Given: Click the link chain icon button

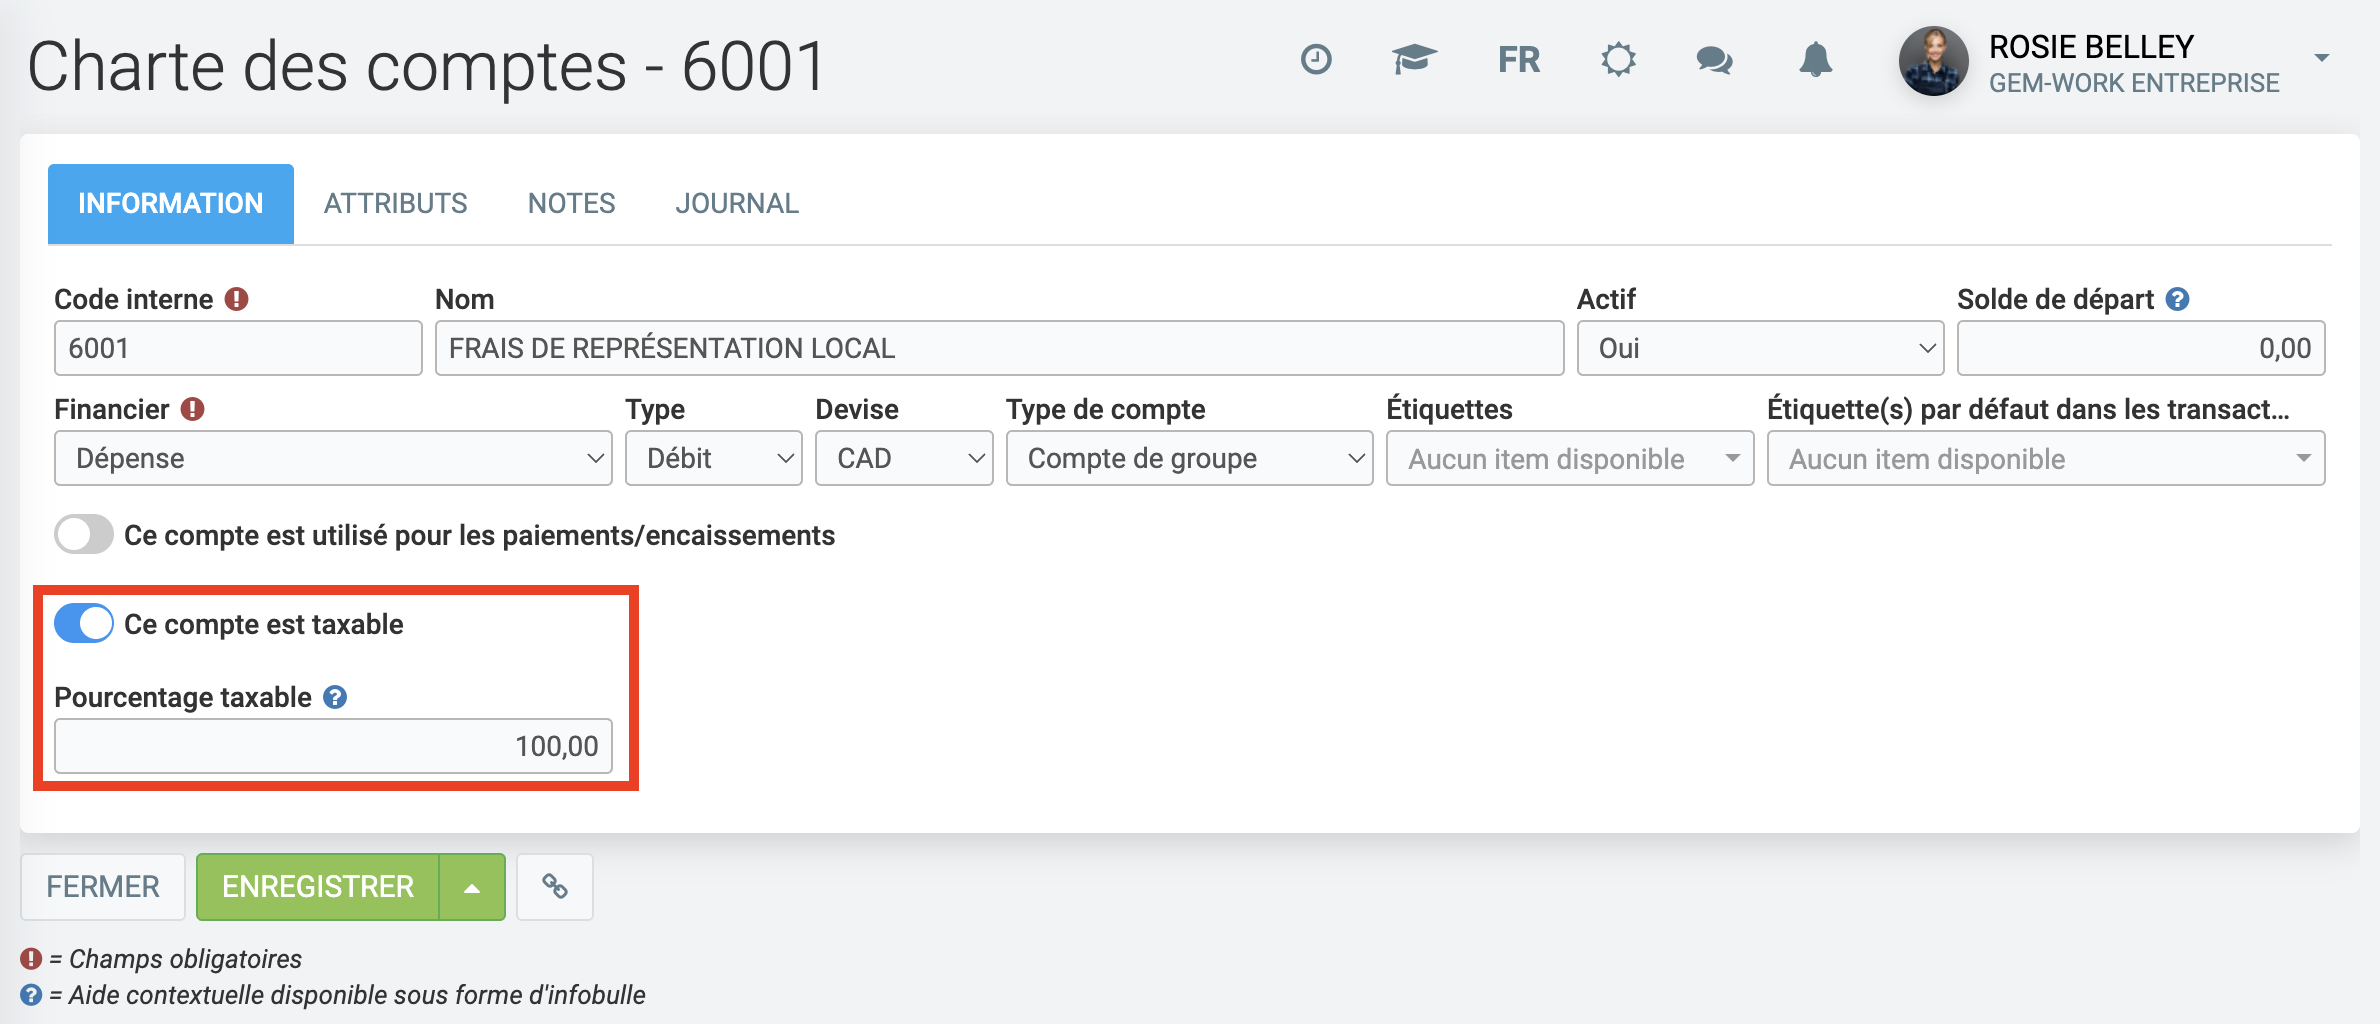Looking at the screenshot, I should click(555, 887).
